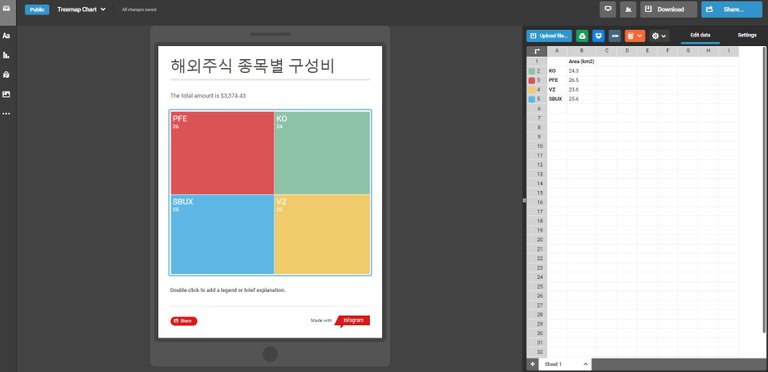
Task: Select cell with value 26.5
Action: pyautogui.click(x=581, y=80)
